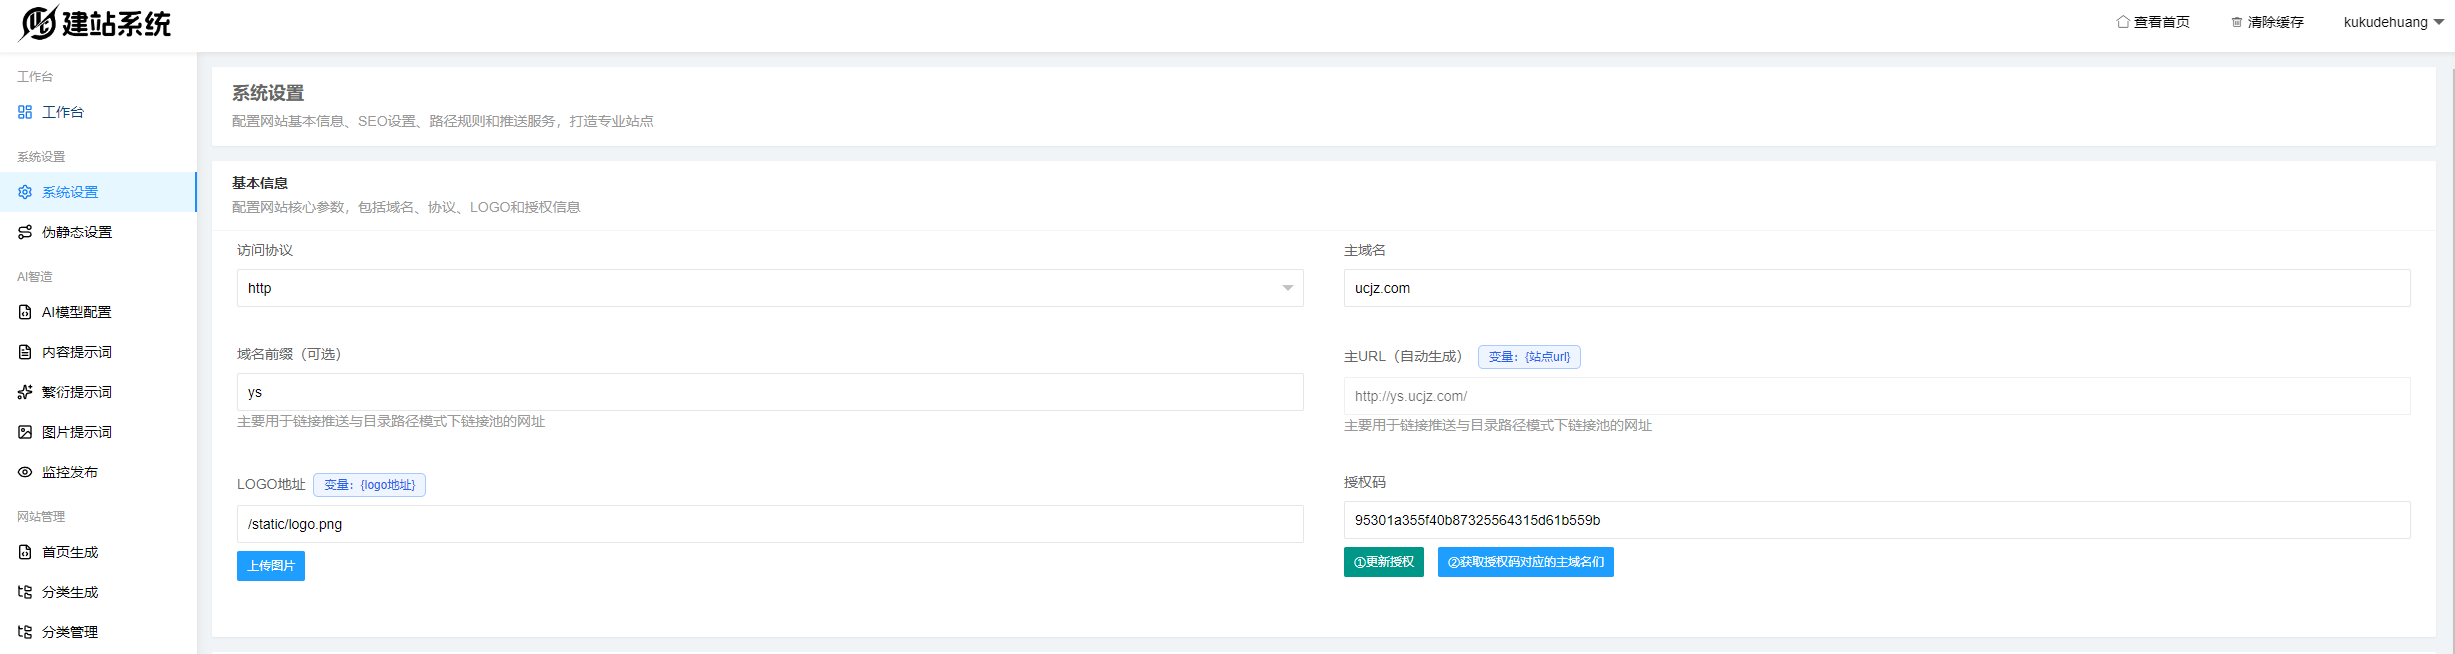Open 繁衍提示词 menu entry
This screenshot has width=2455, height=654.
[x=98, y=392]
